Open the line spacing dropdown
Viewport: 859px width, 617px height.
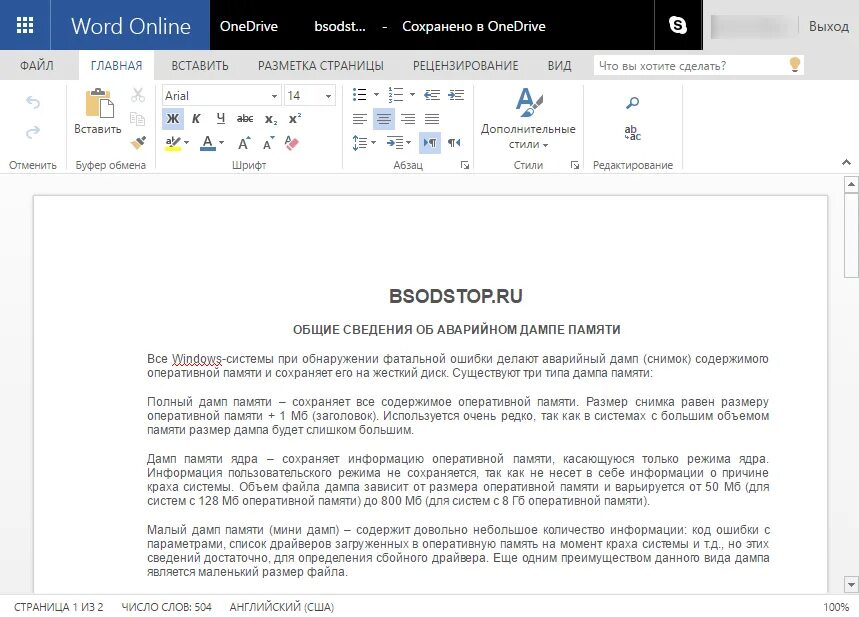coord(364,143)
